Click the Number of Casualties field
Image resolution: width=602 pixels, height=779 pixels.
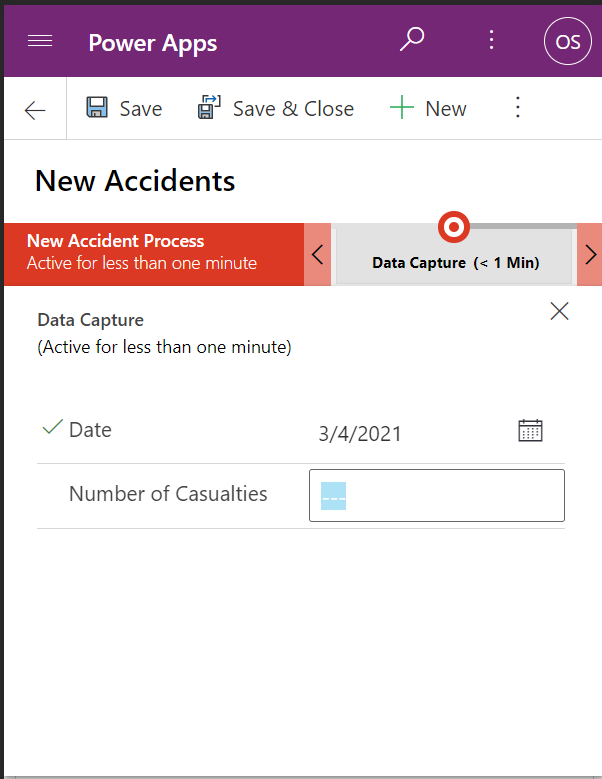(436, 495)
